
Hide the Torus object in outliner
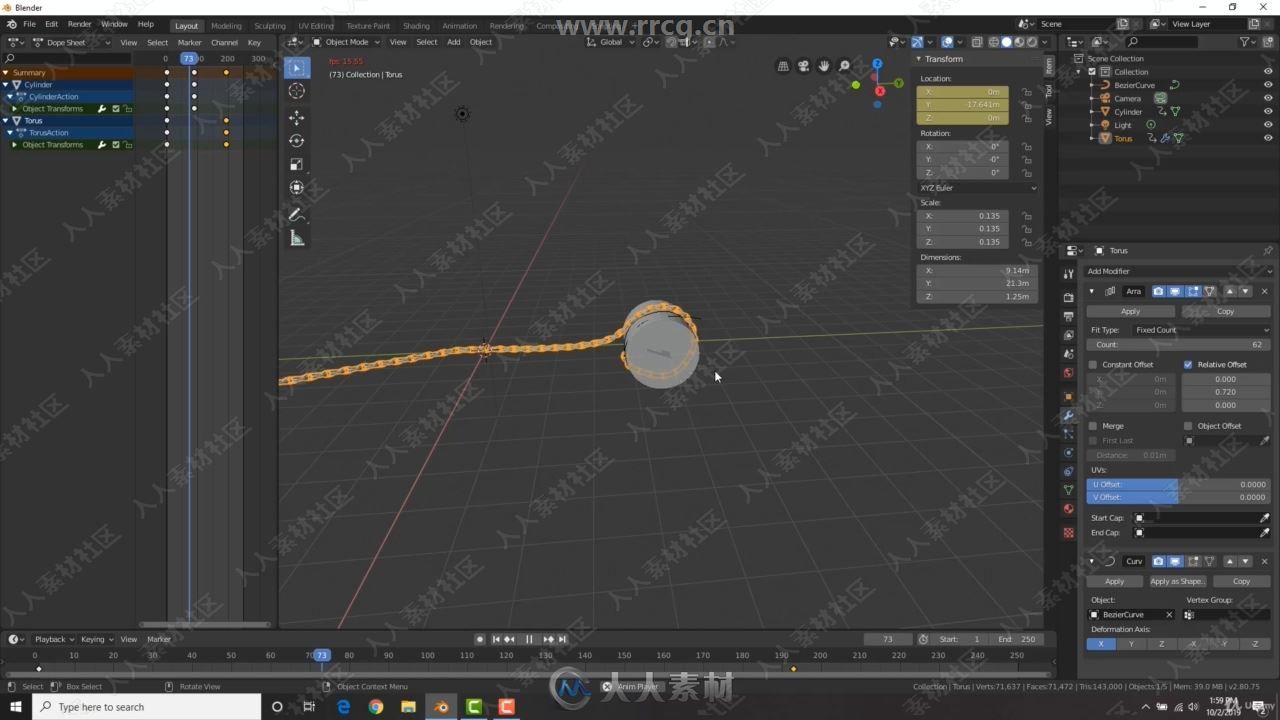tap(1268, 138)
